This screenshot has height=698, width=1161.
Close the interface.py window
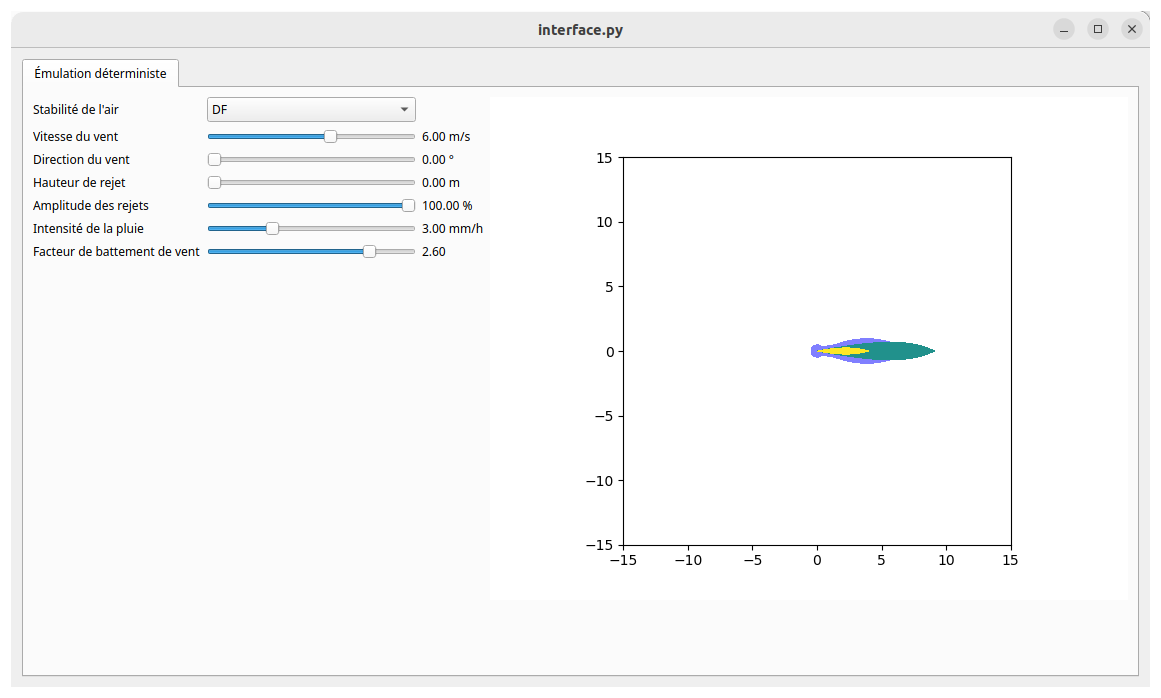point(1132,29)
